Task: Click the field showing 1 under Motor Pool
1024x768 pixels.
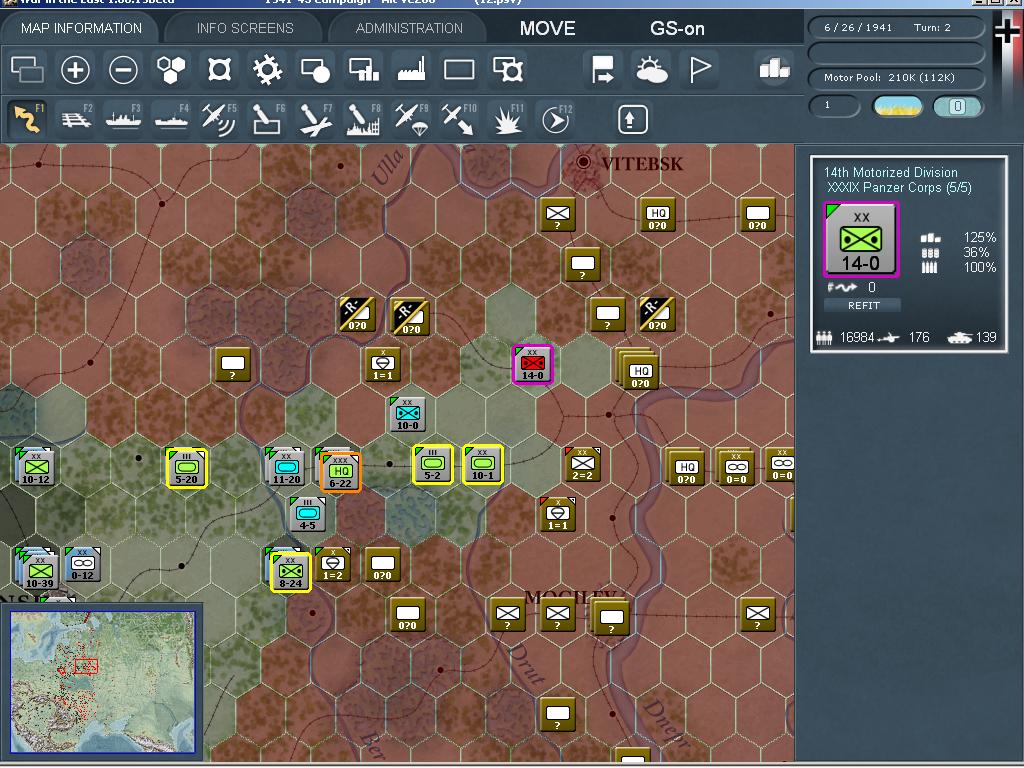Action: coord(834,106)
